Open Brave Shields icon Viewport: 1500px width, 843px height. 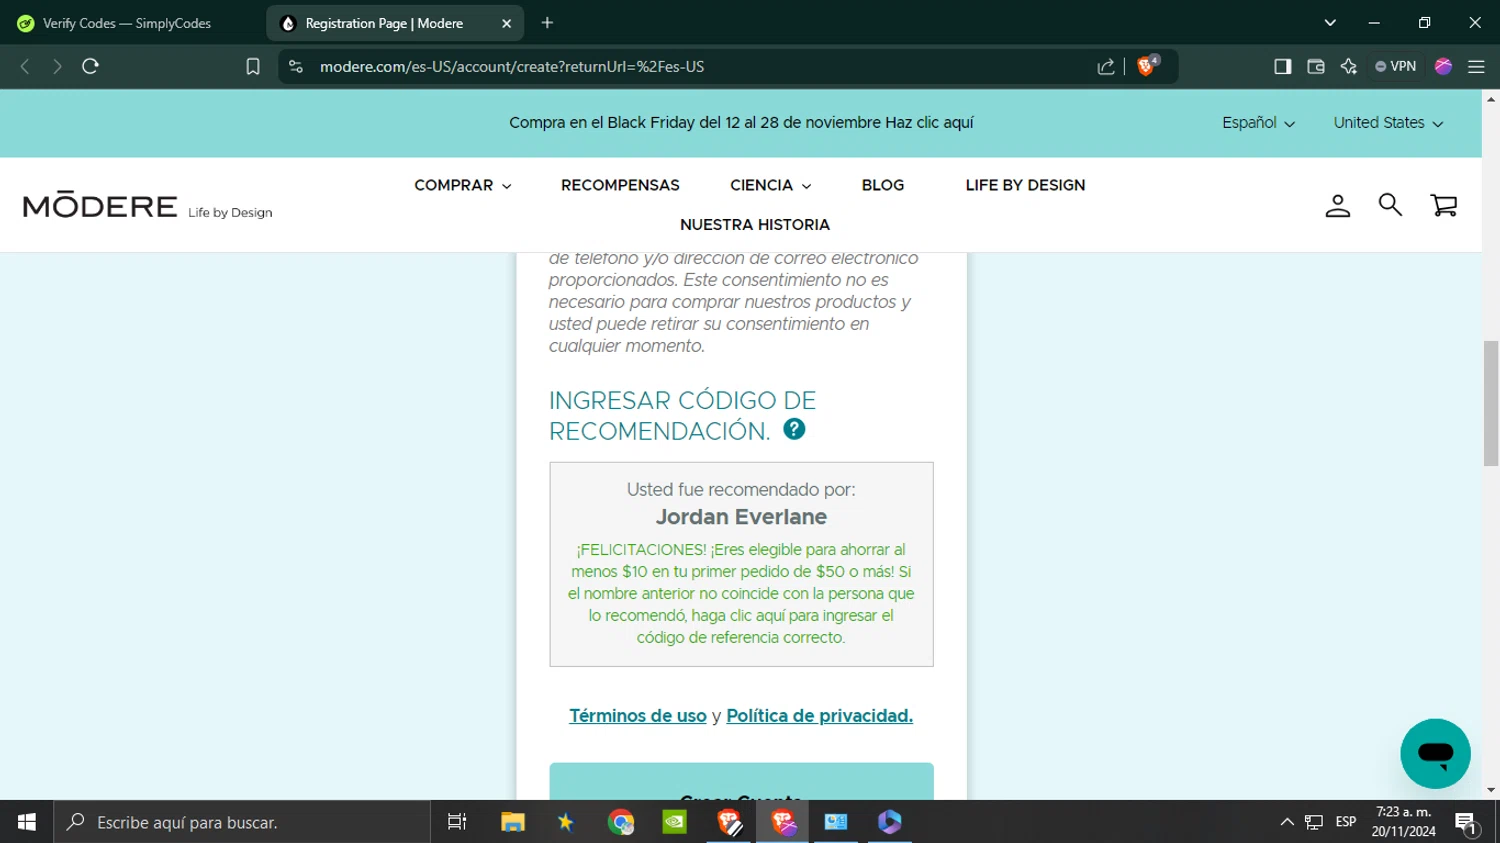click(1147, 66)
